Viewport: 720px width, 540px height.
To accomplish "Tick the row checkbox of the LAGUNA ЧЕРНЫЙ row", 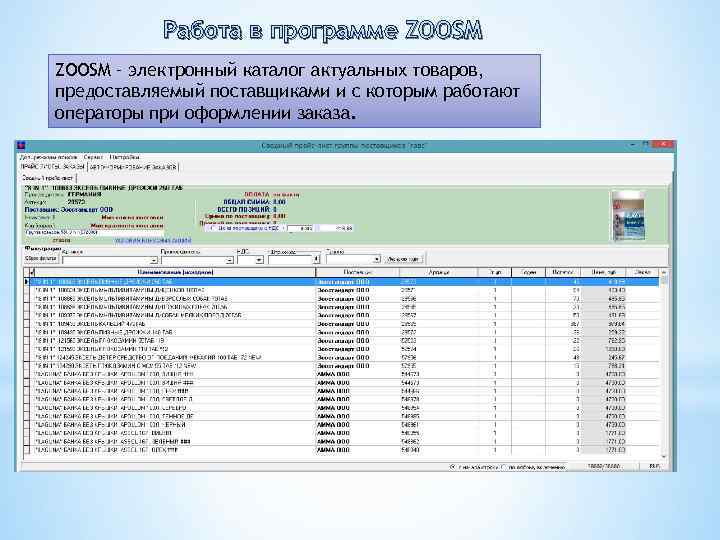I will click(27, 425).
